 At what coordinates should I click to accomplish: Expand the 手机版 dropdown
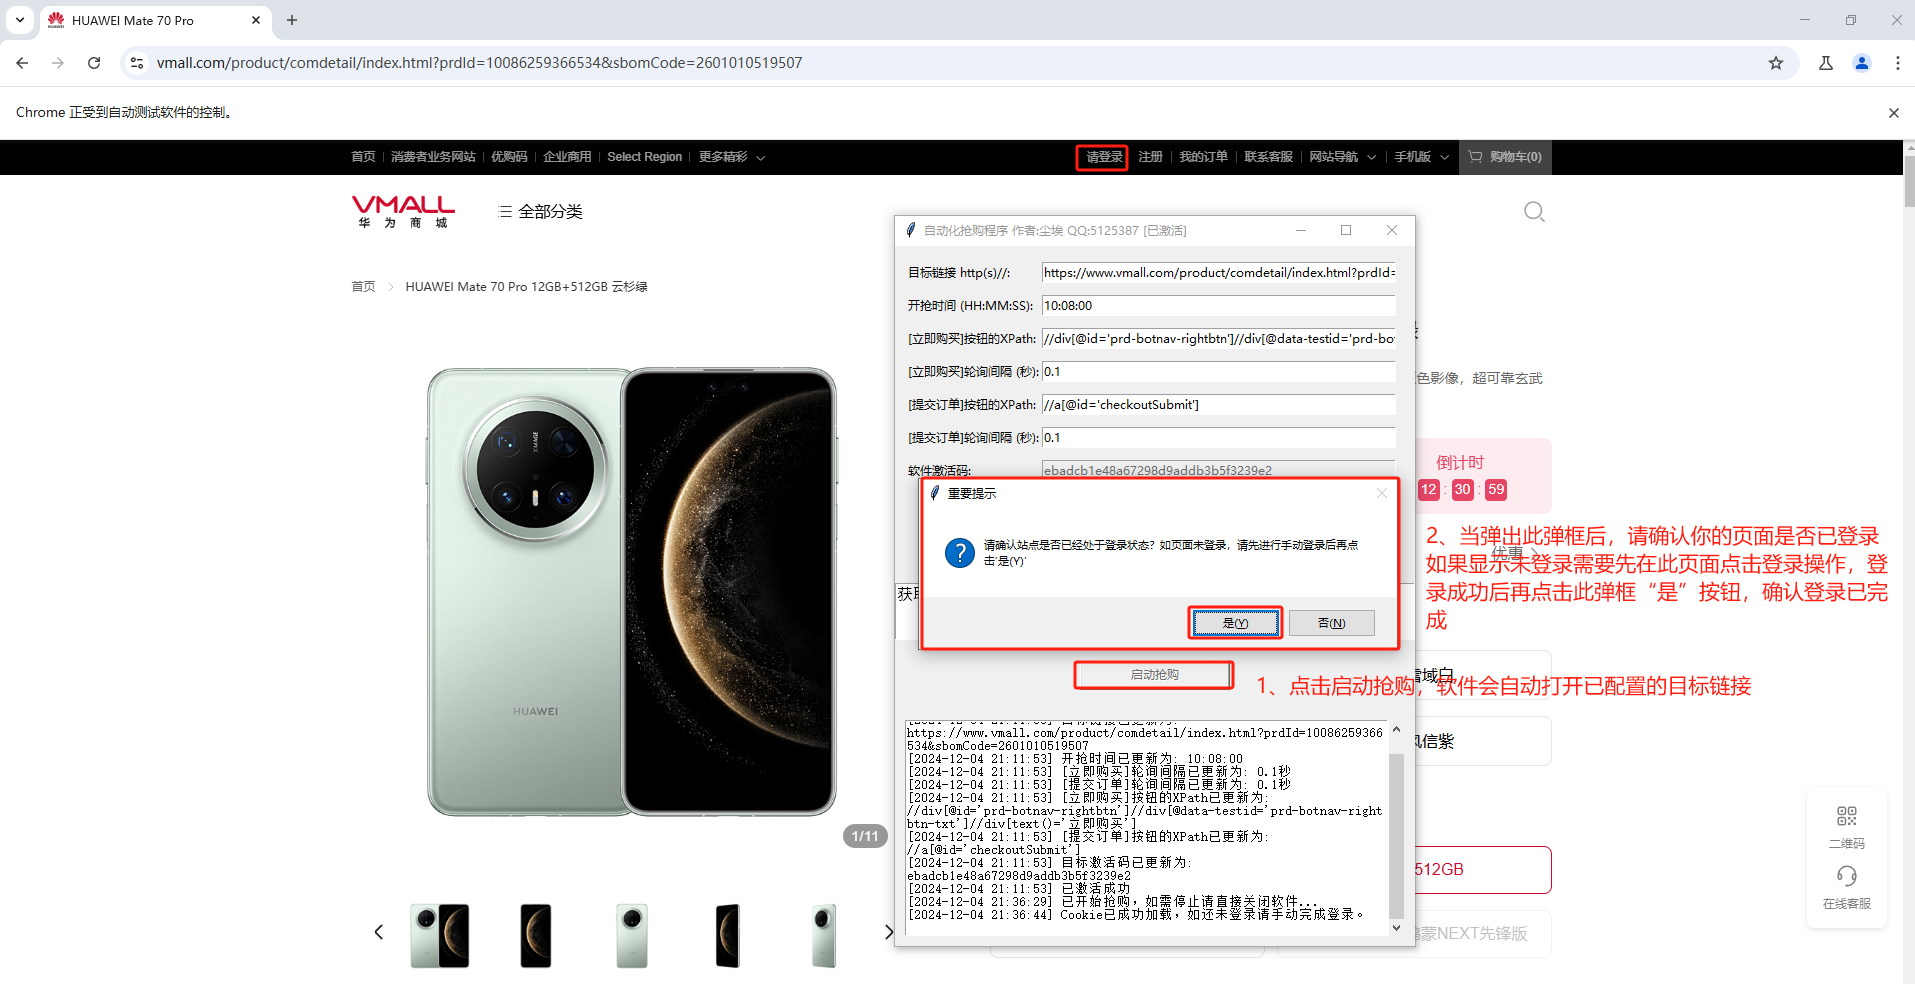[1422, 157]
